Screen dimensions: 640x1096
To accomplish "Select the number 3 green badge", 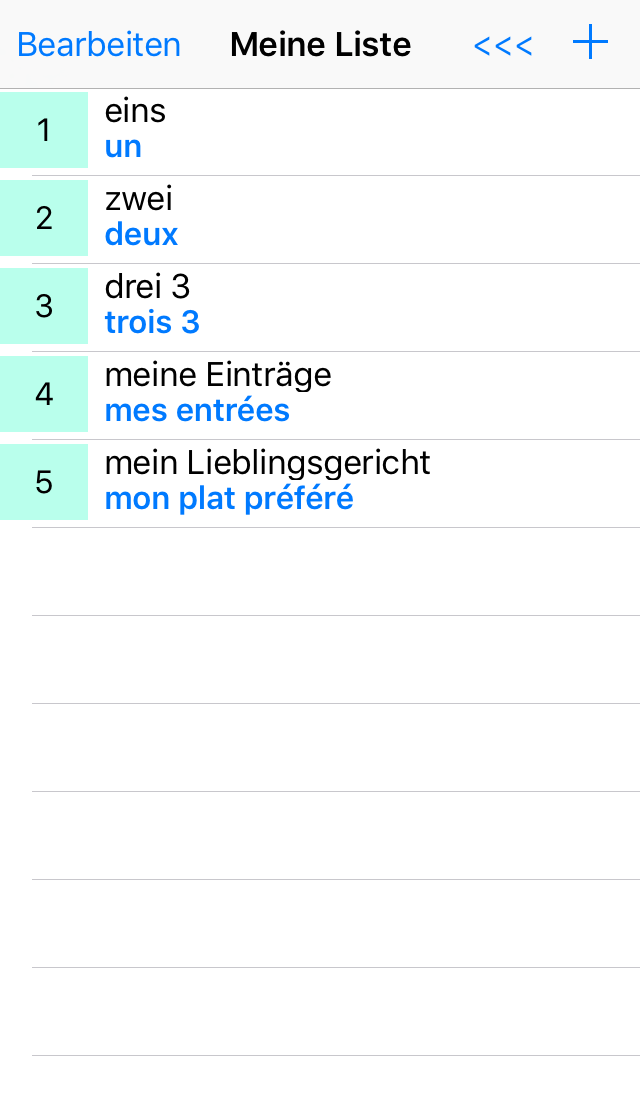I will coord(44,306).
